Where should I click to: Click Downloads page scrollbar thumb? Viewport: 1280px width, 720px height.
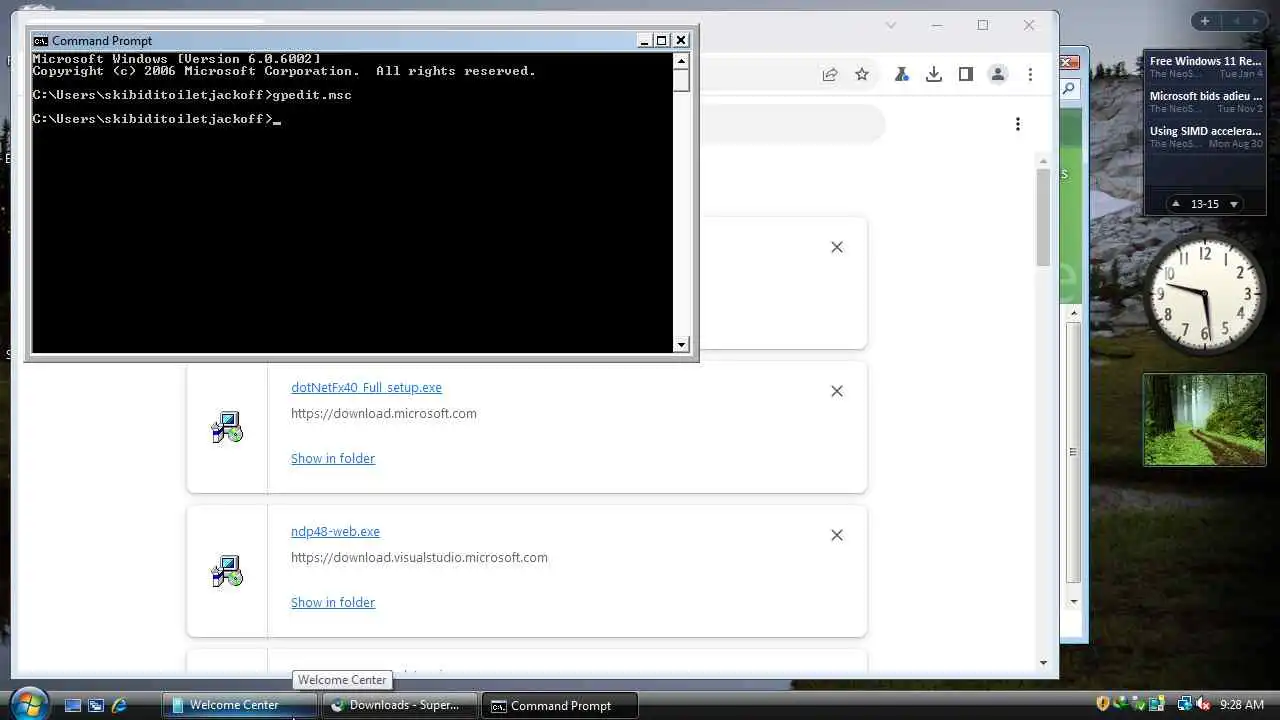pos(1043,216)
